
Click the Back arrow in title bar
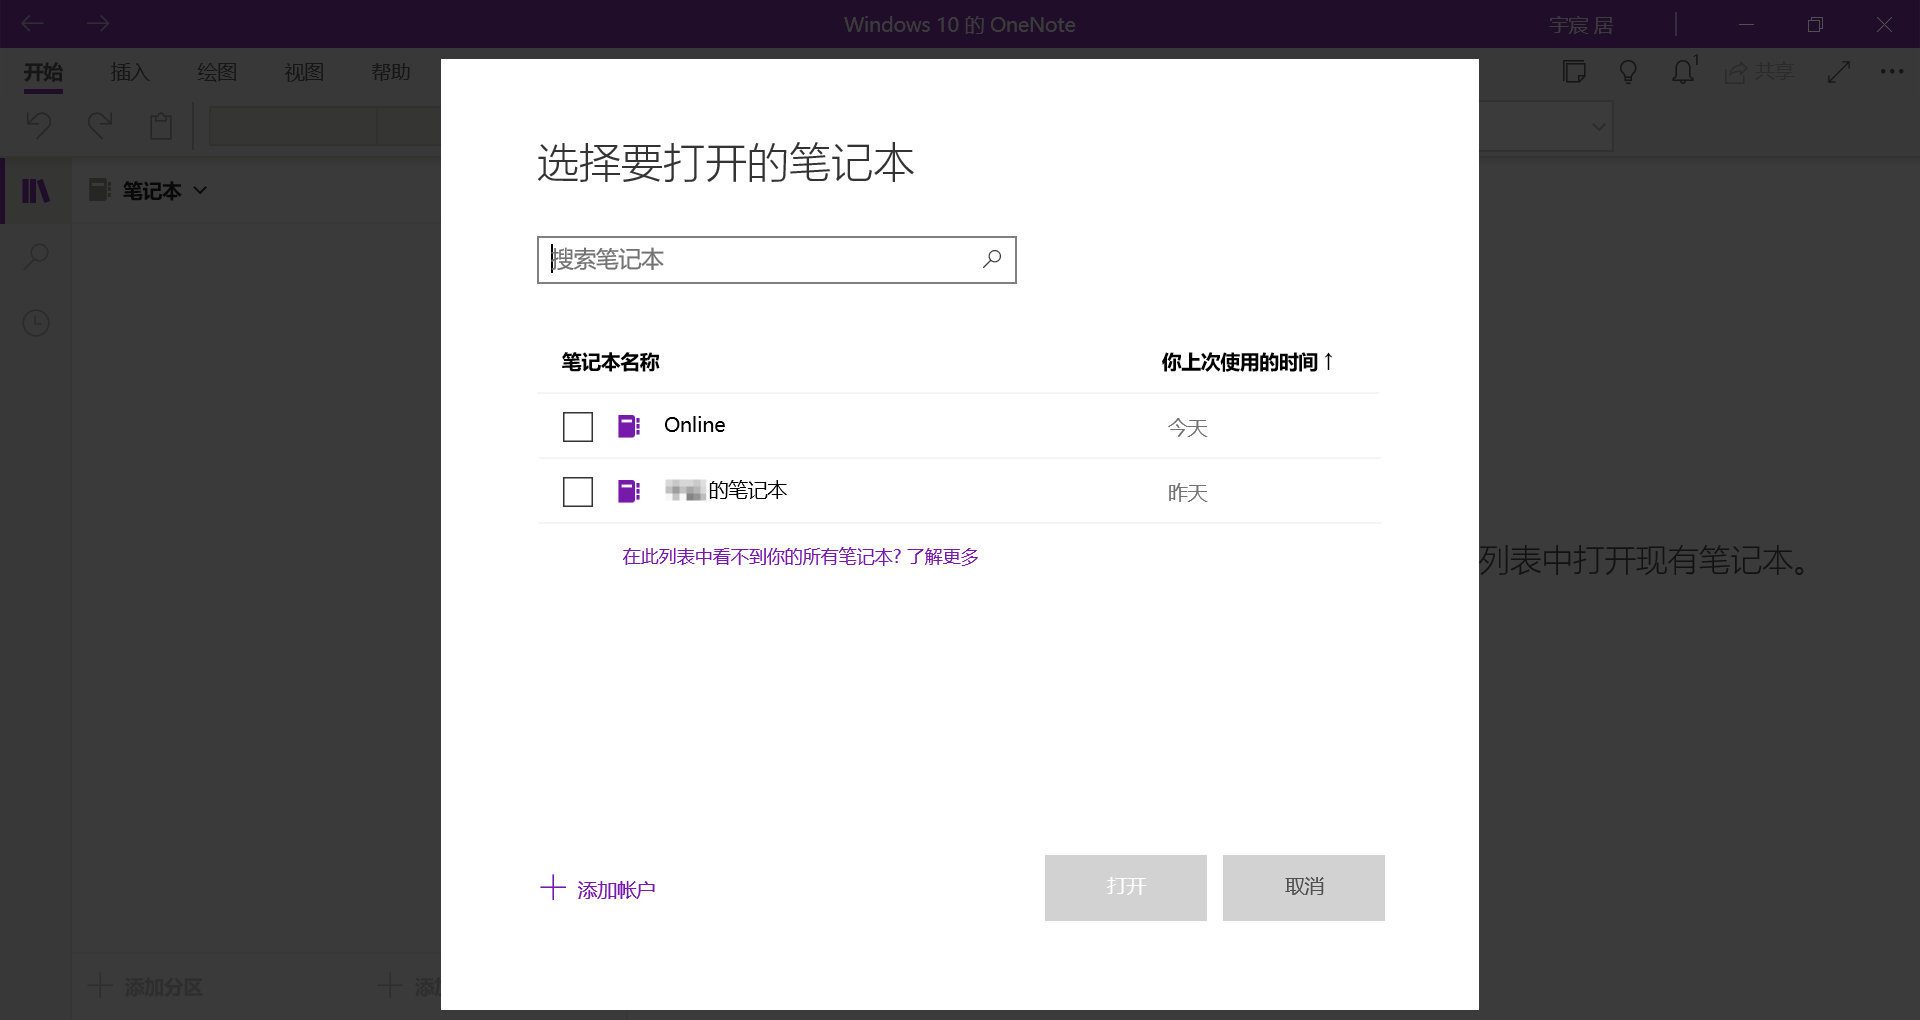point(32,23)
